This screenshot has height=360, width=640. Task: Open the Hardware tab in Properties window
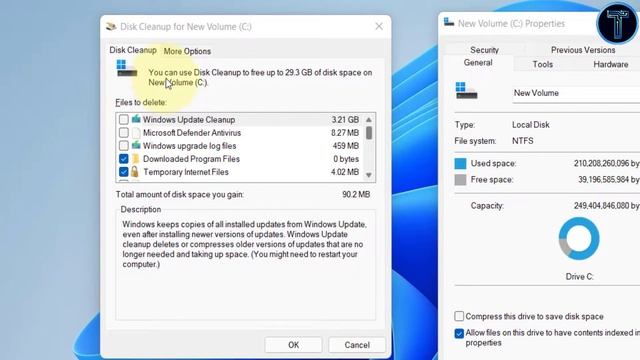(611, 64)
